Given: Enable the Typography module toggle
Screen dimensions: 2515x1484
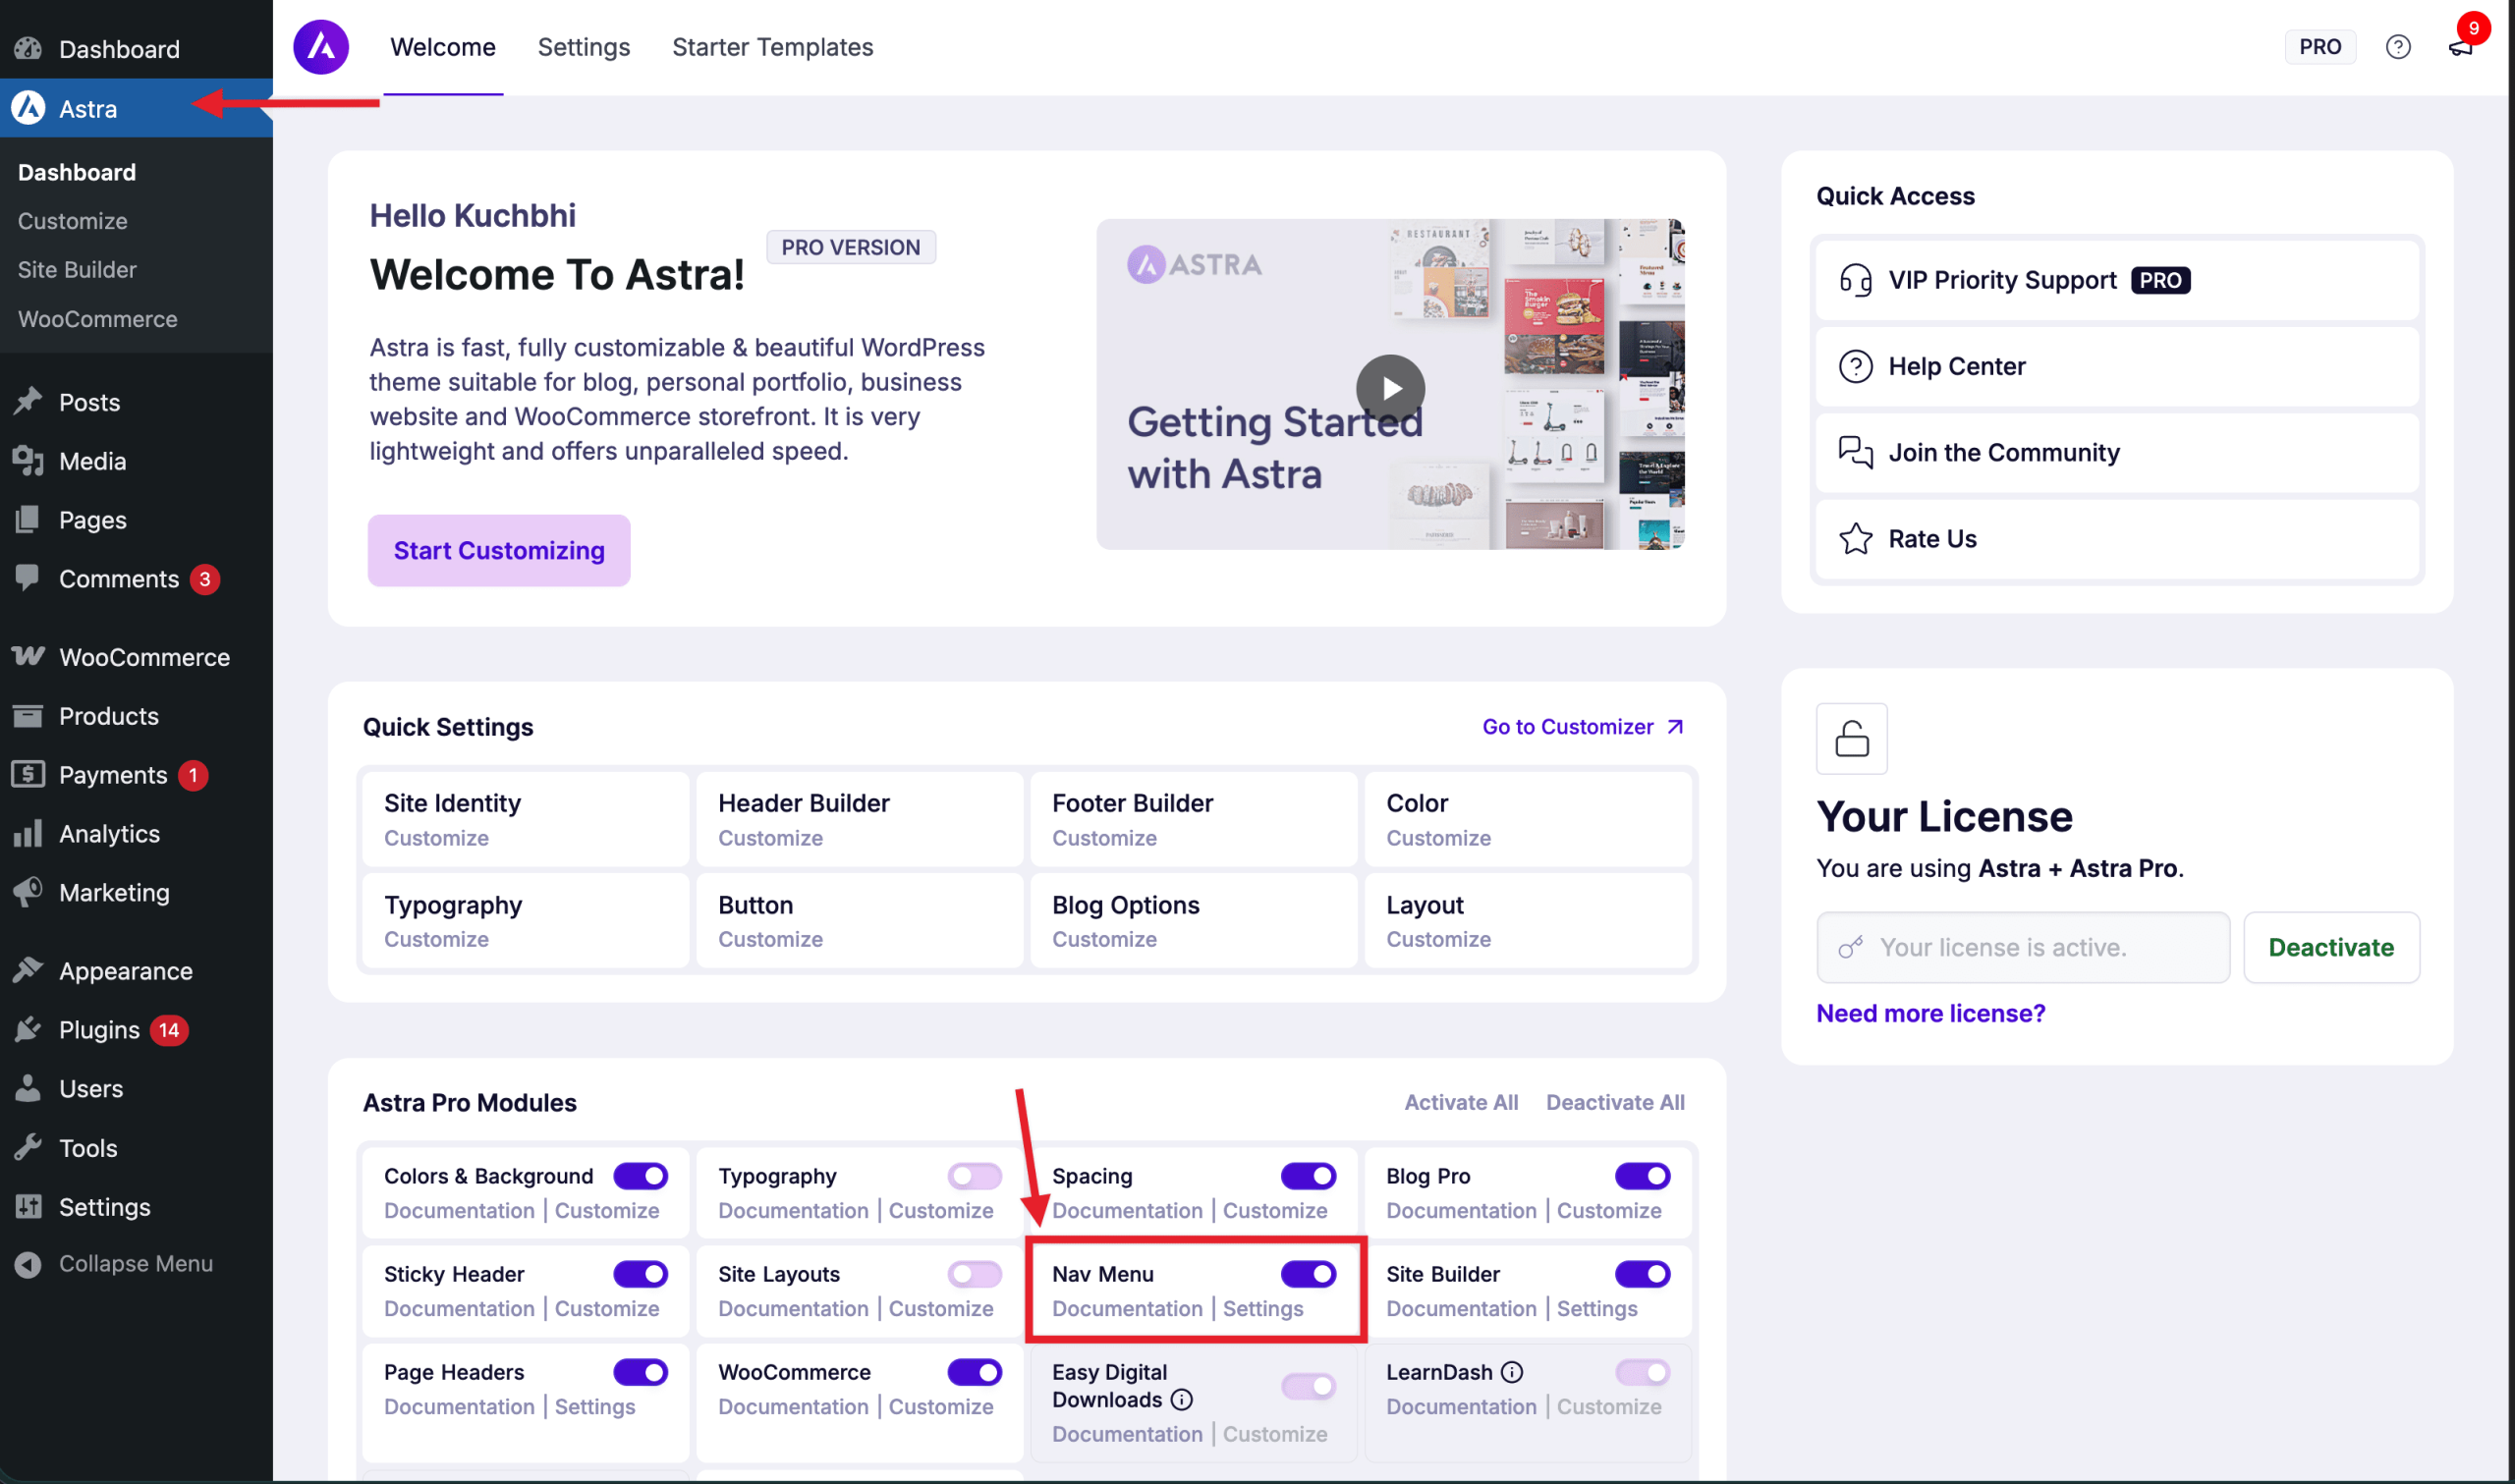Looking at the screenshot, I should tap(974, 1176).
